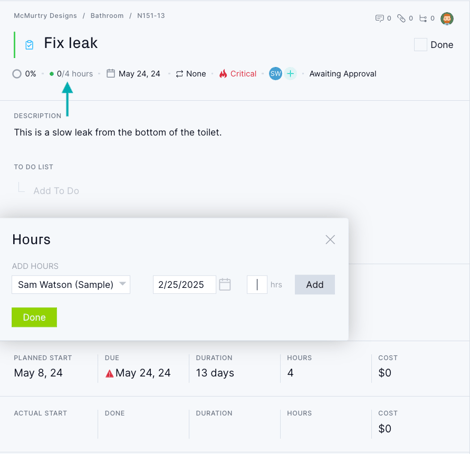Click Add To Do field
This screenshot has width=470, height=454.
click(x=56, y=191)
